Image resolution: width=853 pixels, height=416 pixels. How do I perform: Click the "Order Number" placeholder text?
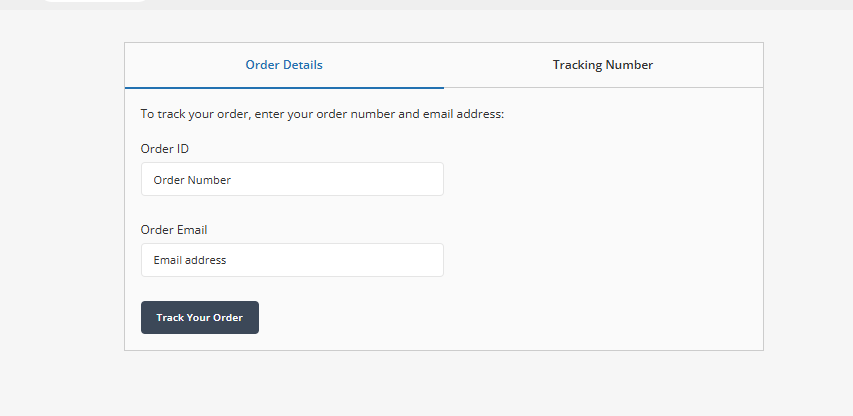[192, 180]
